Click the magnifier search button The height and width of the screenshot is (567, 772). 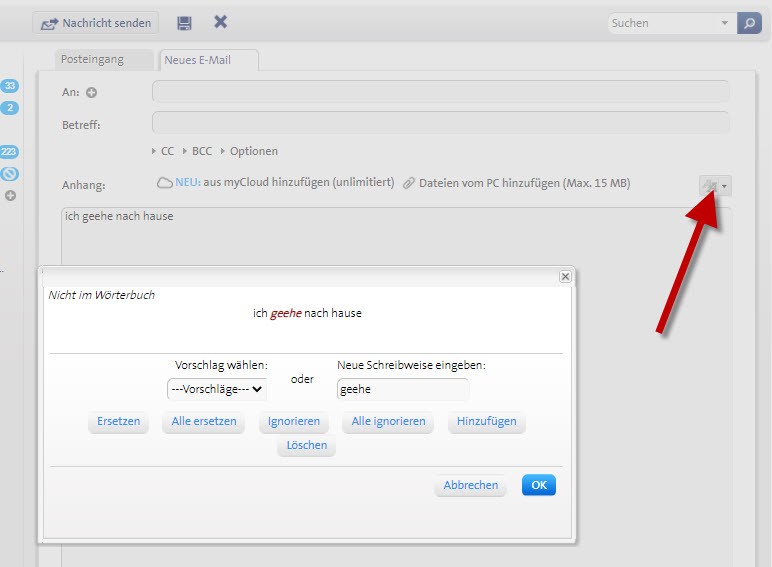749,23
